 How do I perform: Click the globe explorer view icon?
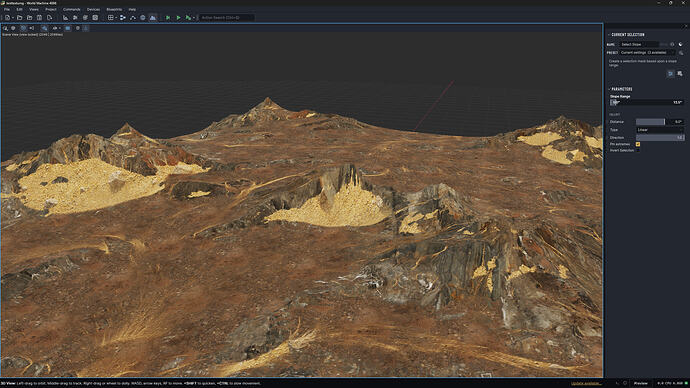[143, 18]
